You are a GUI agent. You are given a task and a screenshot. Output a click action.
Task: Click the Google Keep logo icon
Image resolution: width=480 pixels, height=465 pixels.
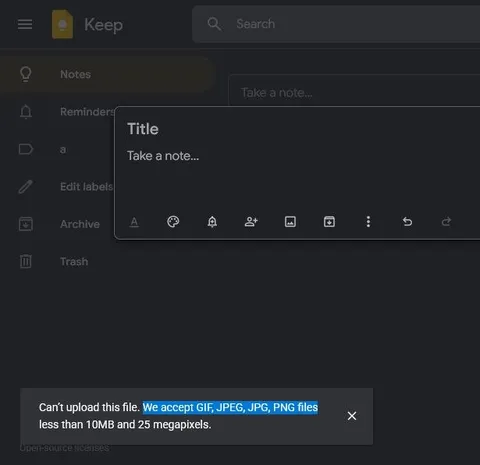[62, 24]
